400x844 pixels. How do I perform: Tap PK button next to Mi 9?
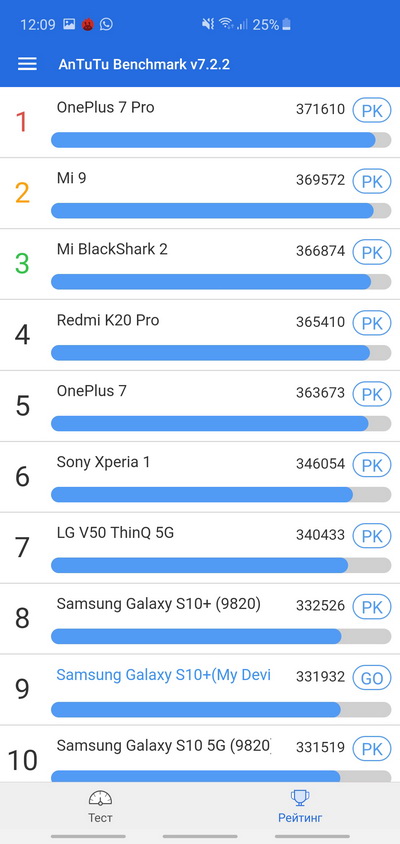tap(371, 181)
